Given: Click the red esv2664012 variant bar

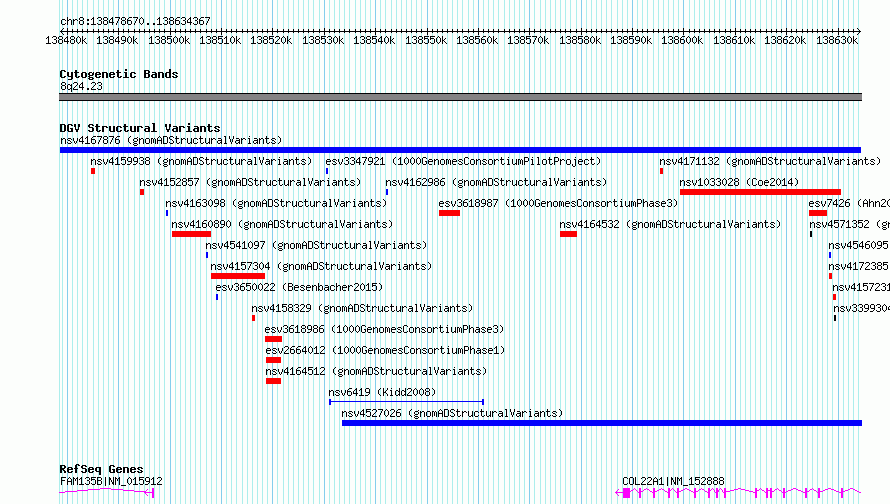Looking at the screenshot, I should [274, 360].
